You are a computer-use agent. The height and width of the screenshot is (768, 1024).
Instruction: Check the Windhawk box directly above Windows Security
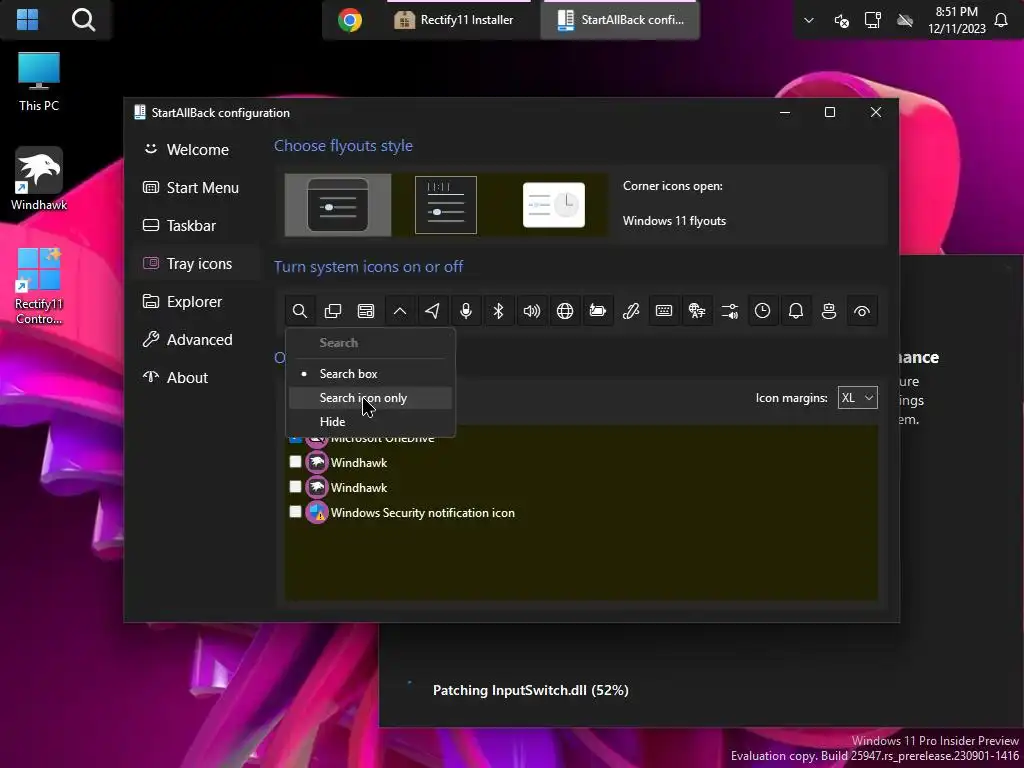295,487
